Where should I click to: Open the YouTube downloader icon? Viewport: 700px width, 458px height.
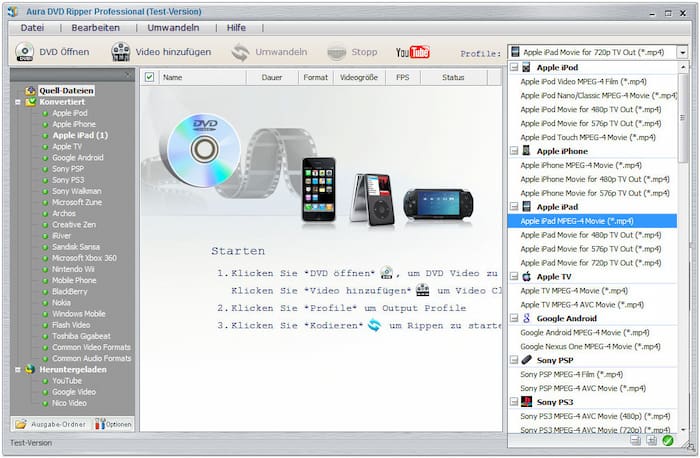pos(412,52)
